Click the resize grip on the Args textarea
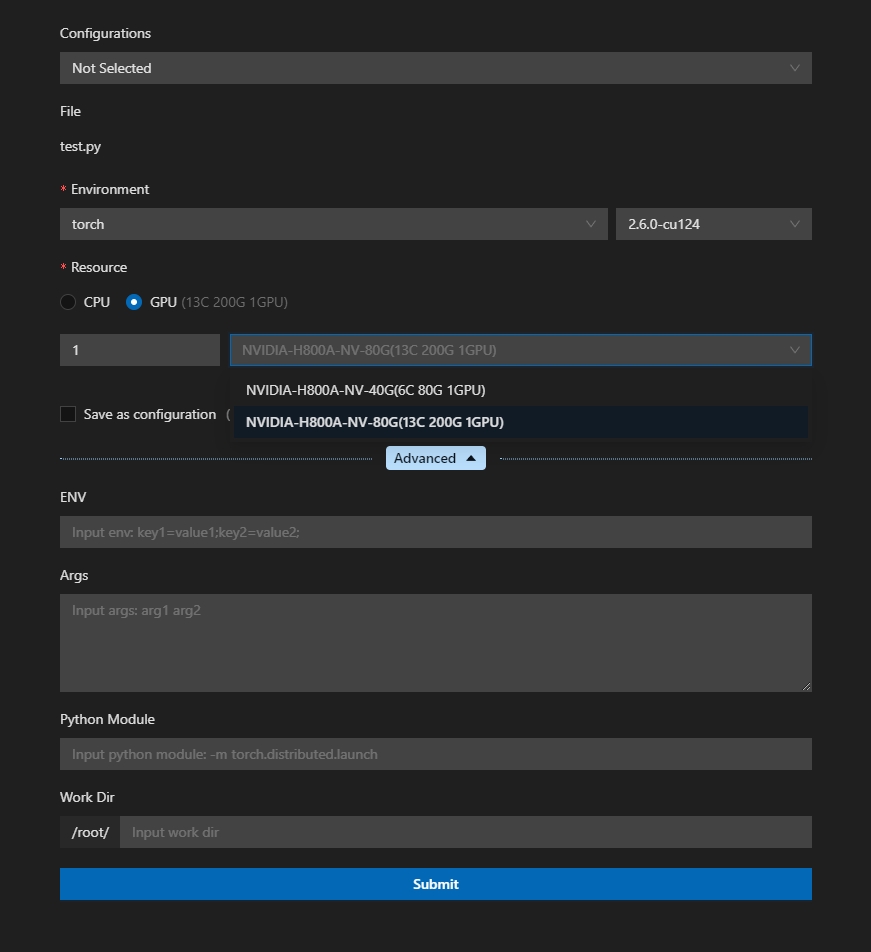The image size is (871, 952). pyautogui.click(x=806, y=685)
